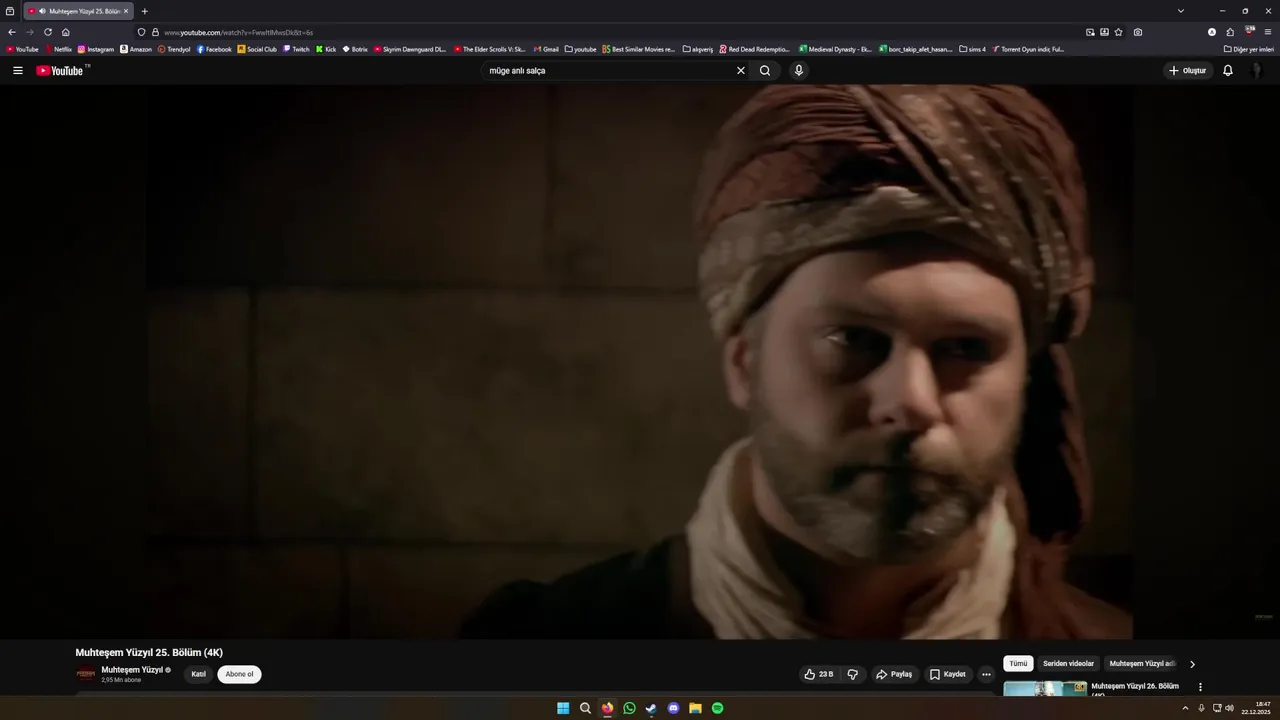
Task: Open the browser application menu
Action: (x=1267, y=32)
